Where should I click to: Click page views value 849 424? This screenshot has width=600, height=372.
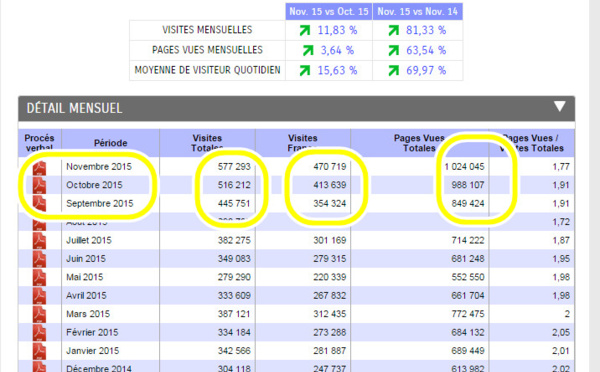tap(468, 203)
